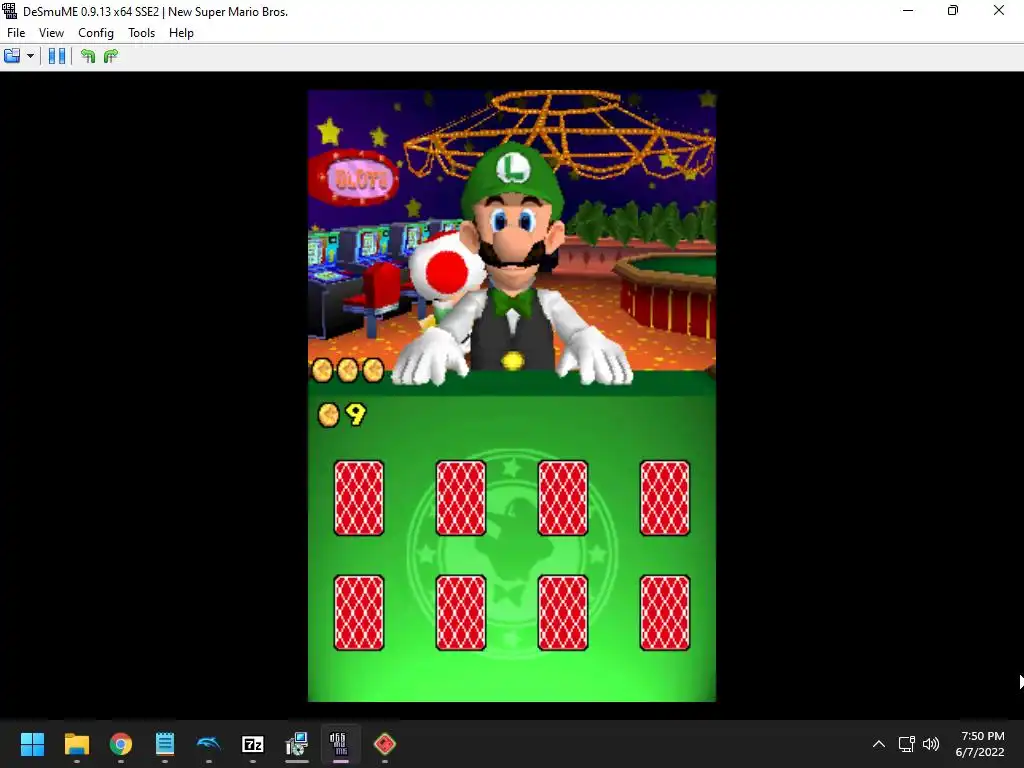Show hidden system tray icons
Image resolution: width=1024 pixels, height=768 pixels.
(879, 744)
